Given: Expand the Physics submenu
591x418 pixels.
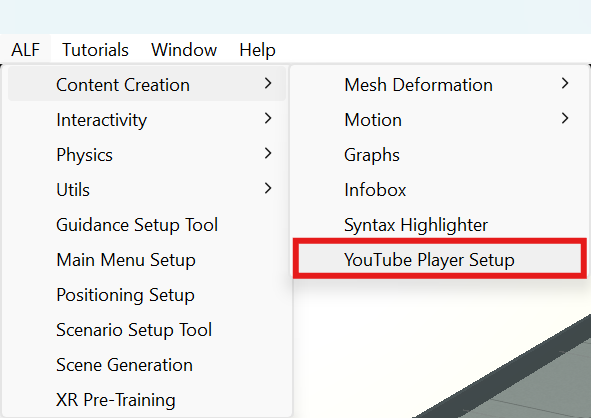Looking at the screenshot, I should 147,155.
